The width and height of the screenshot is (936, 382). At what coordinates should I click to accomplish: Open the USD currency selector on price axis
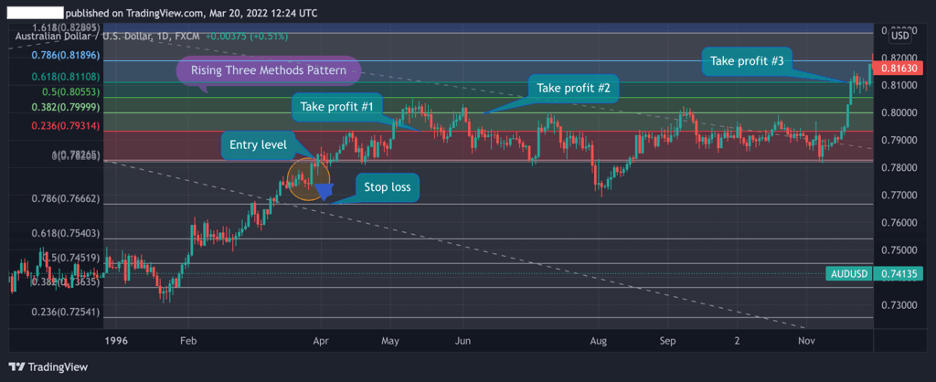(900, 36)
